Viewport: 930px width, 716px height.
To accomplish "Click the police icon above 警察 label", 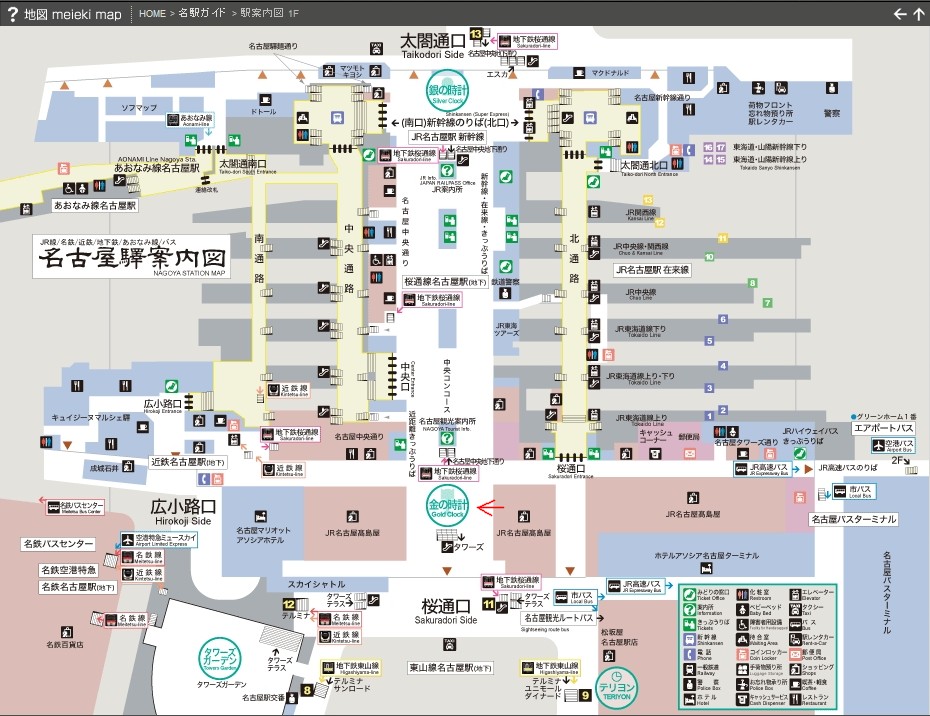I will tap(832, 88).
